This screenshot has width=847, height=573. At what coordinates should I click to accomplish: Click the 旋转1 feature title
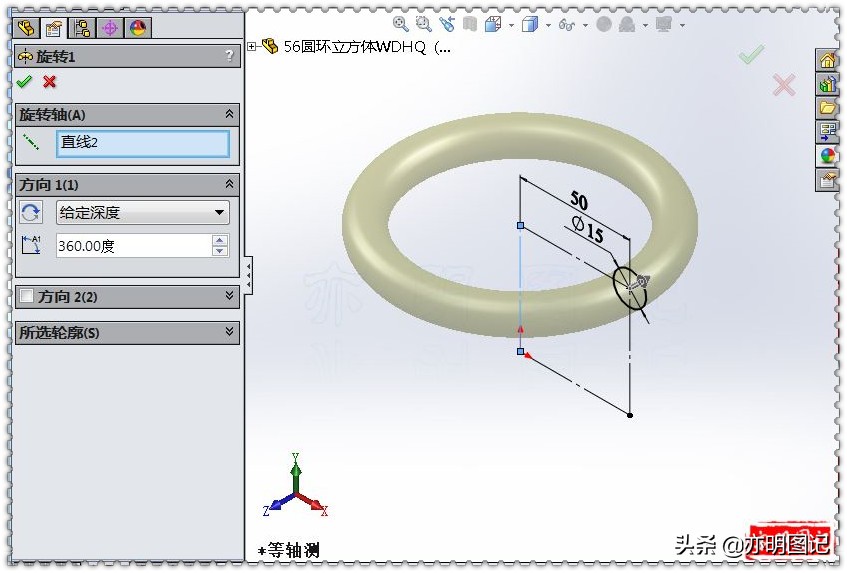click(x=56, y=56)
